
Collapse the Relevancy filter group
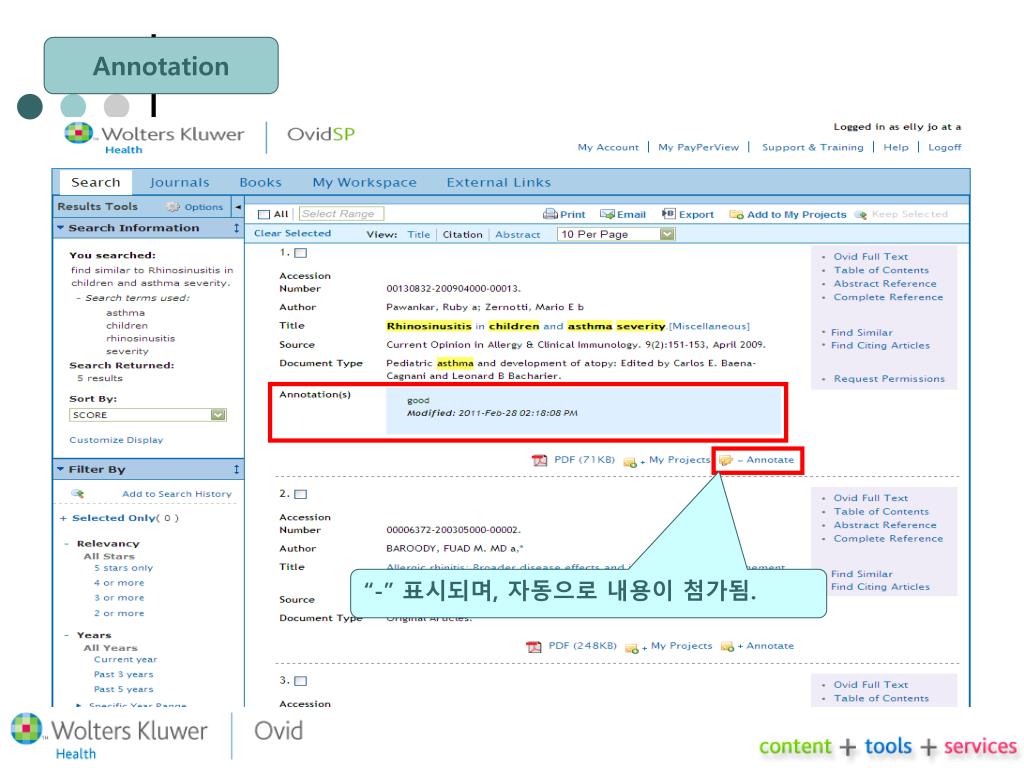67,544
